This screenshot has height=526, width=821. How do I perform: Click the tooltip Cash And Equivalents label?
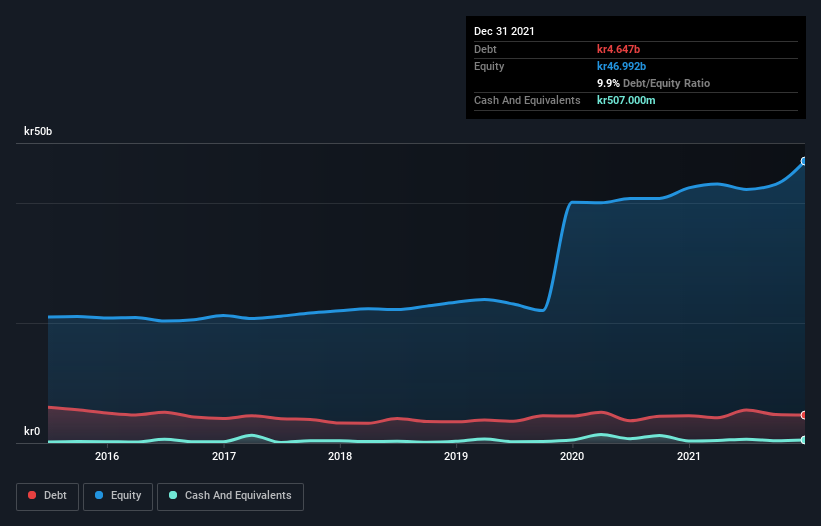click(x=527, y=100)
